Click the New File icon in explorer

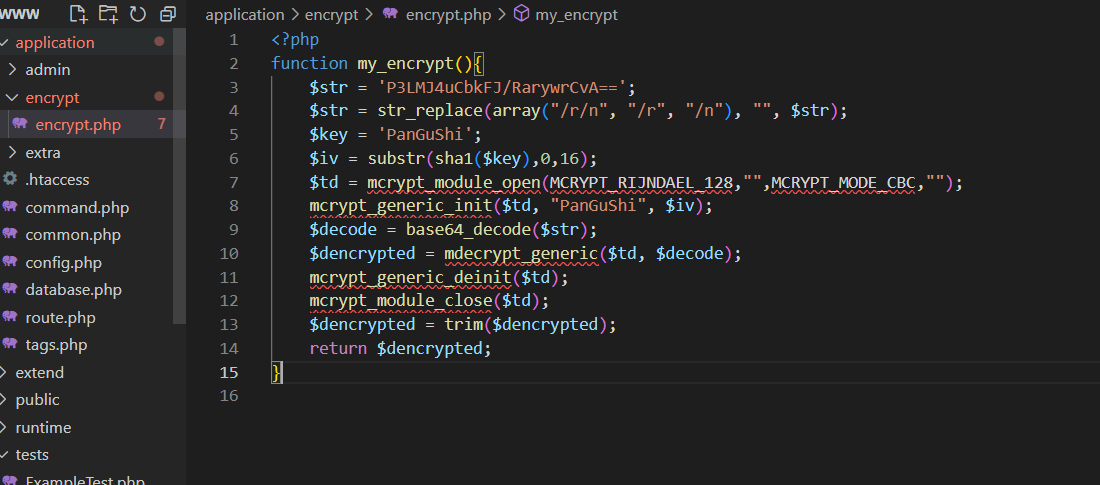pyautogui.click(x=79, y=13)
